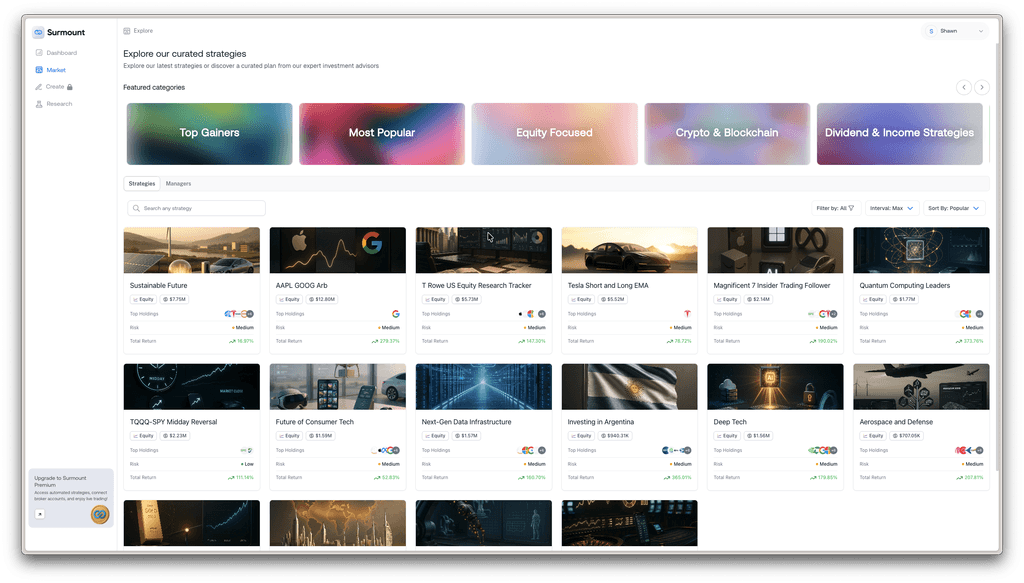Open Aerospace and Defense strategy image
The image size is (1024, 583).
pos(921,386)
